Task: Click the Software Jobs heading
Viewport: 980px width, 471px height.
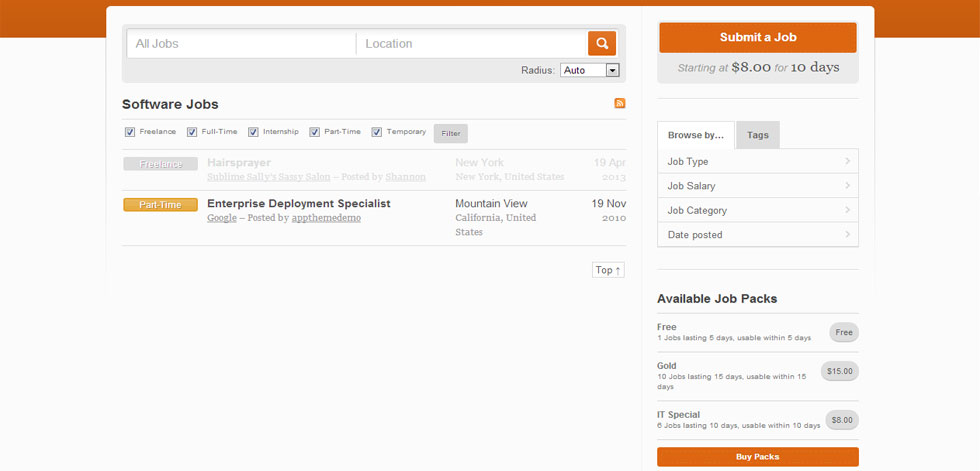Action: (170, 104)
